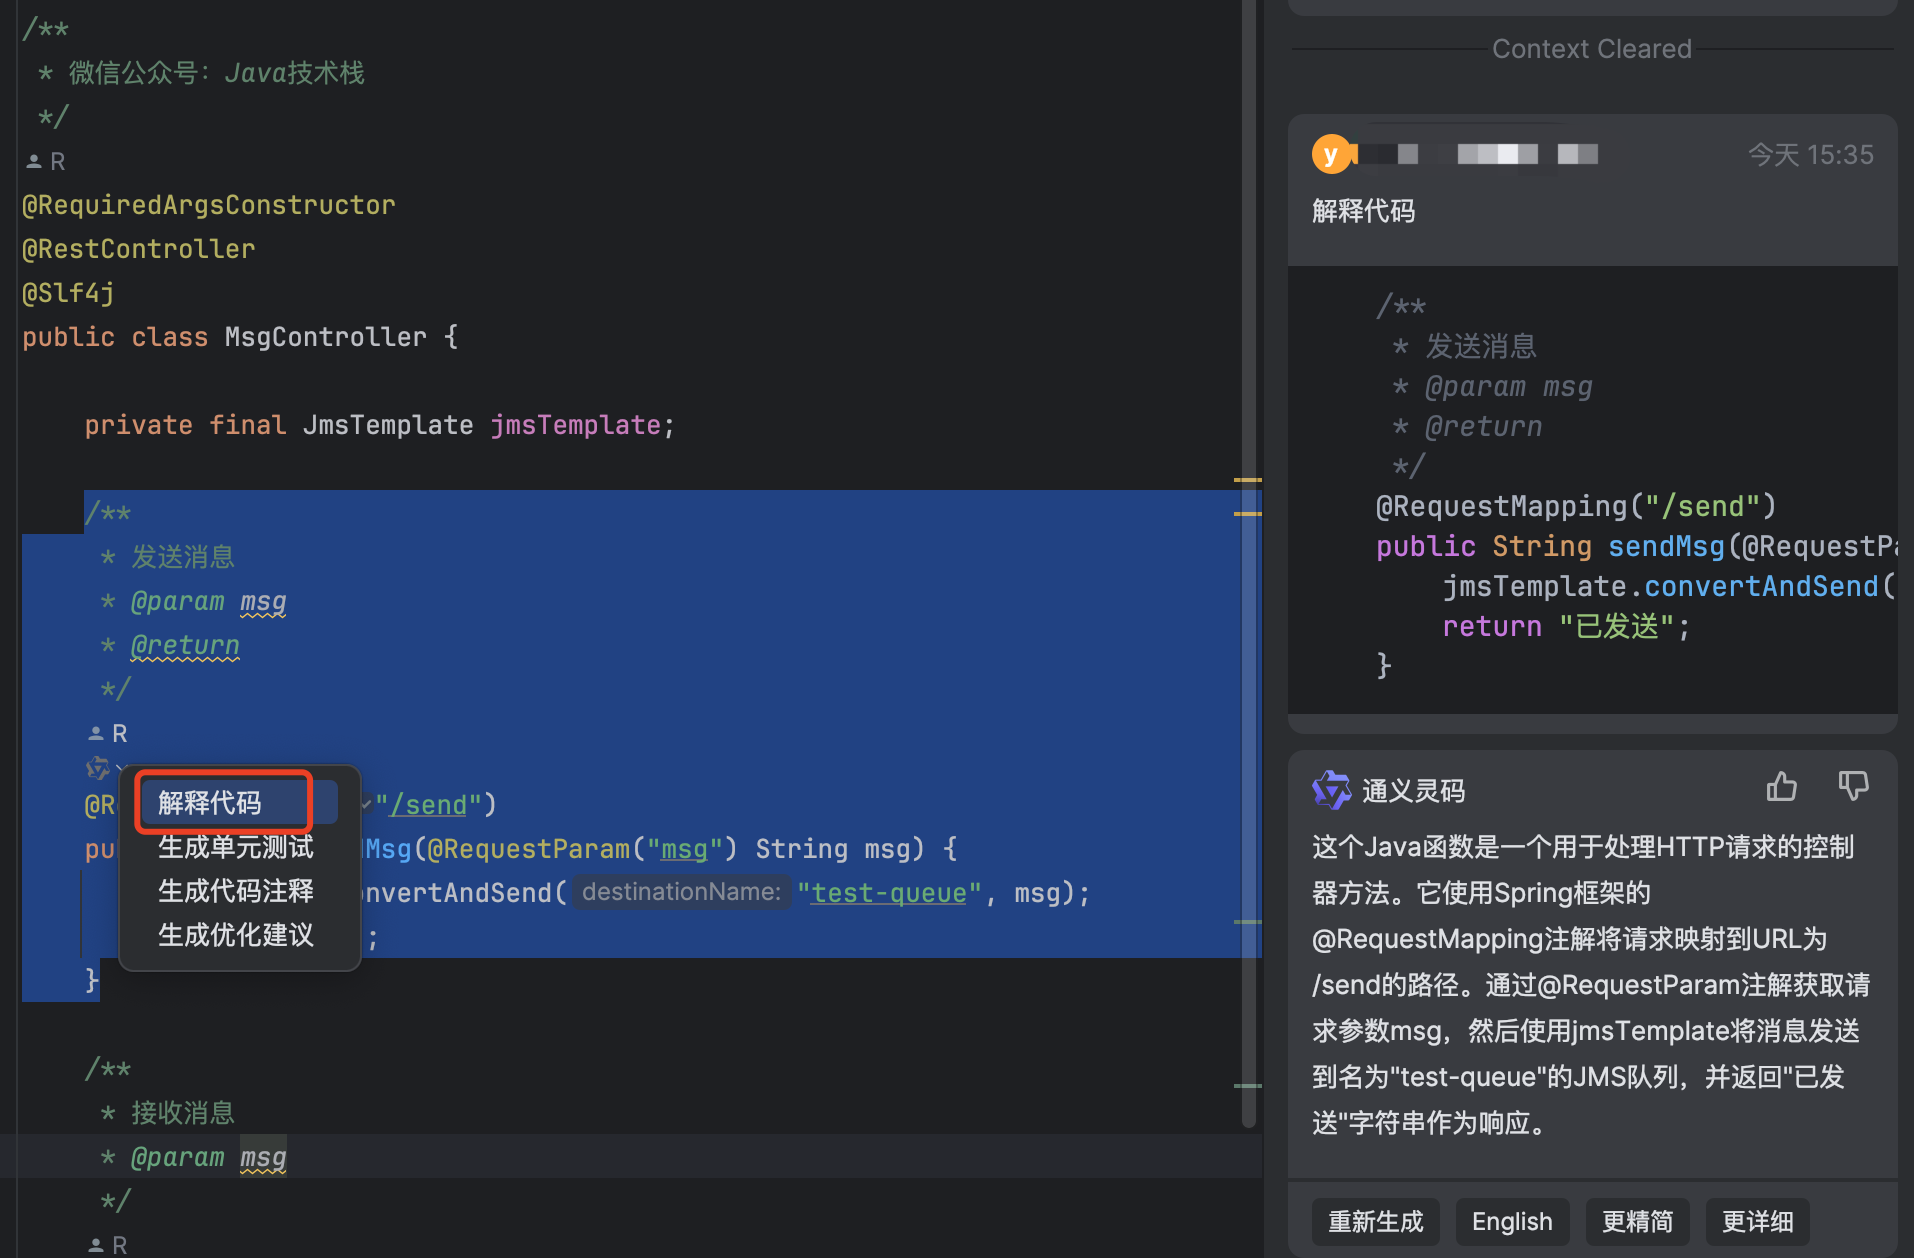Choose 生成代码注释 menu entry
Viewport: 1914px width, 1258px height.
236,891
